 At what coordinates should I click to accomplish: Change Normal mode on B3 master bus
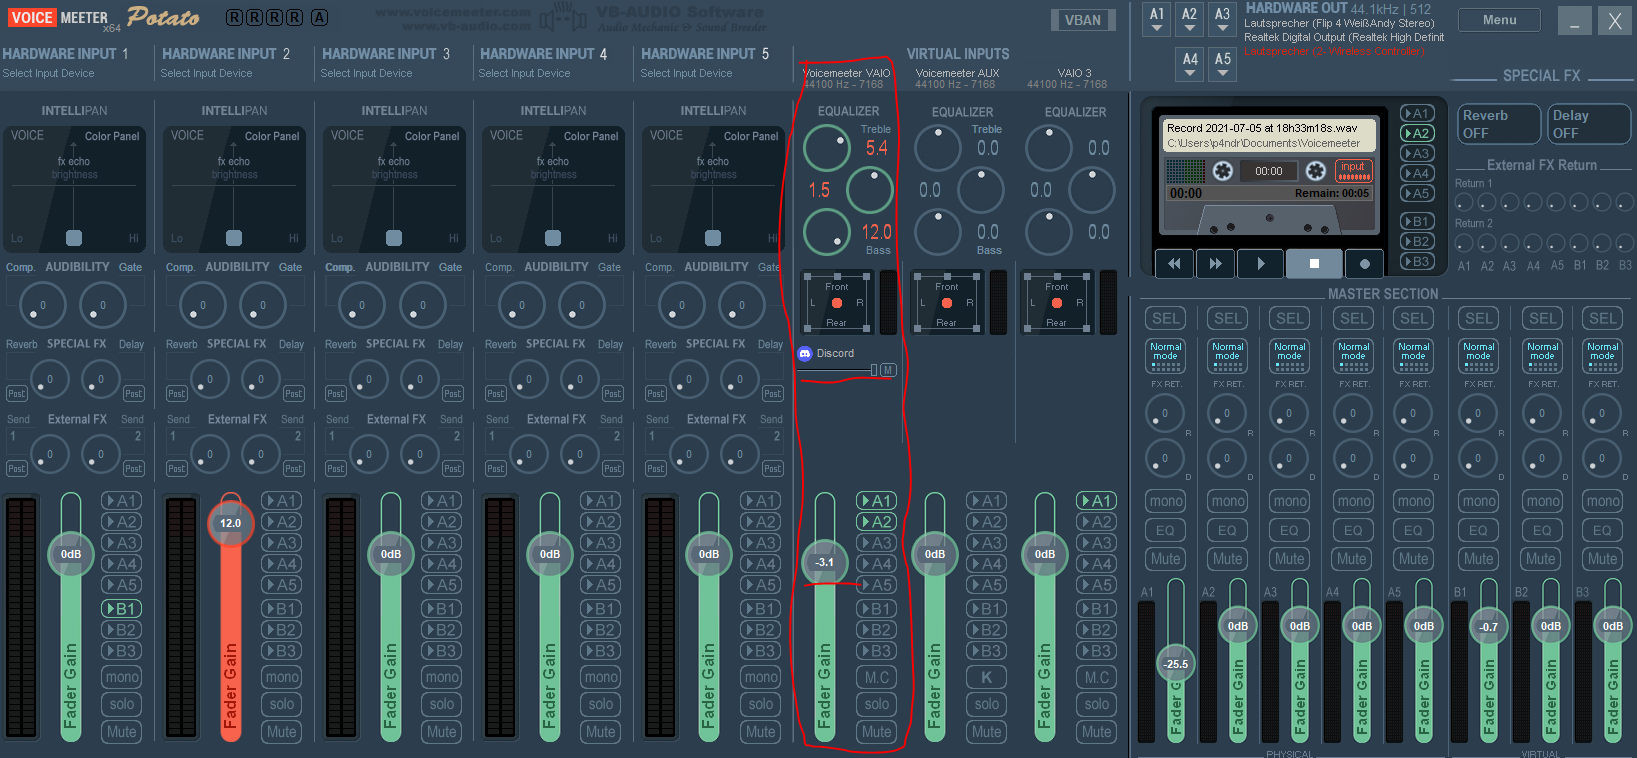pos(1602,355)
